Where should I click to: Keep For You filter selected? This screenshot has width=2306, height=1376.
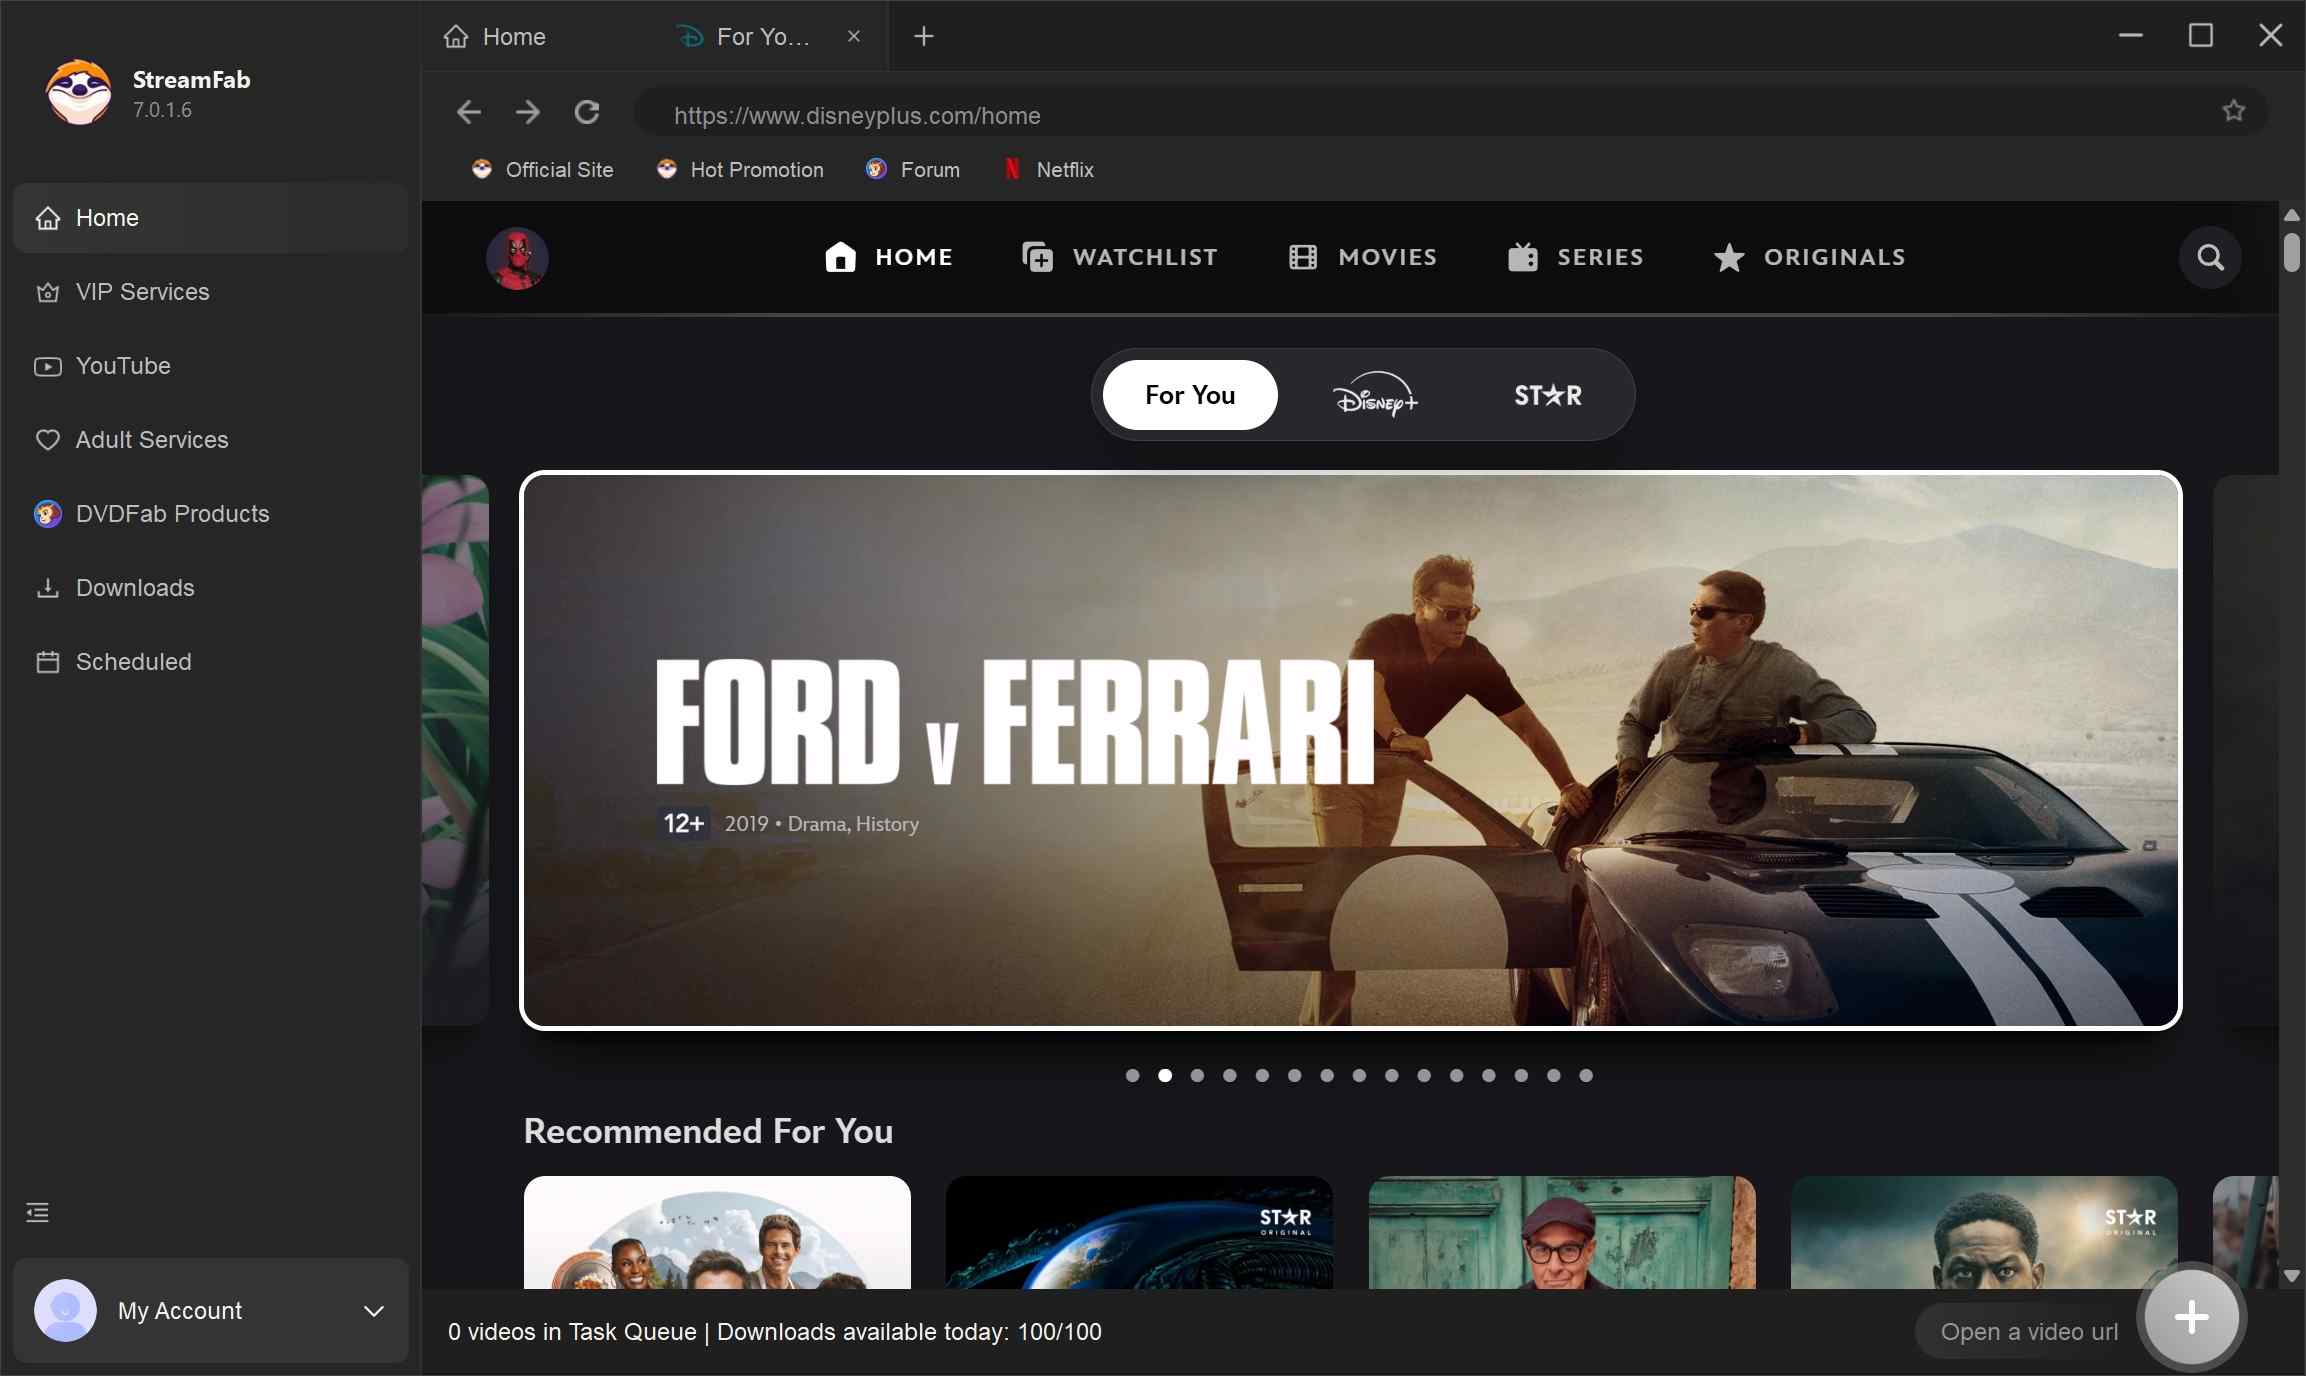coord(1189,395)
